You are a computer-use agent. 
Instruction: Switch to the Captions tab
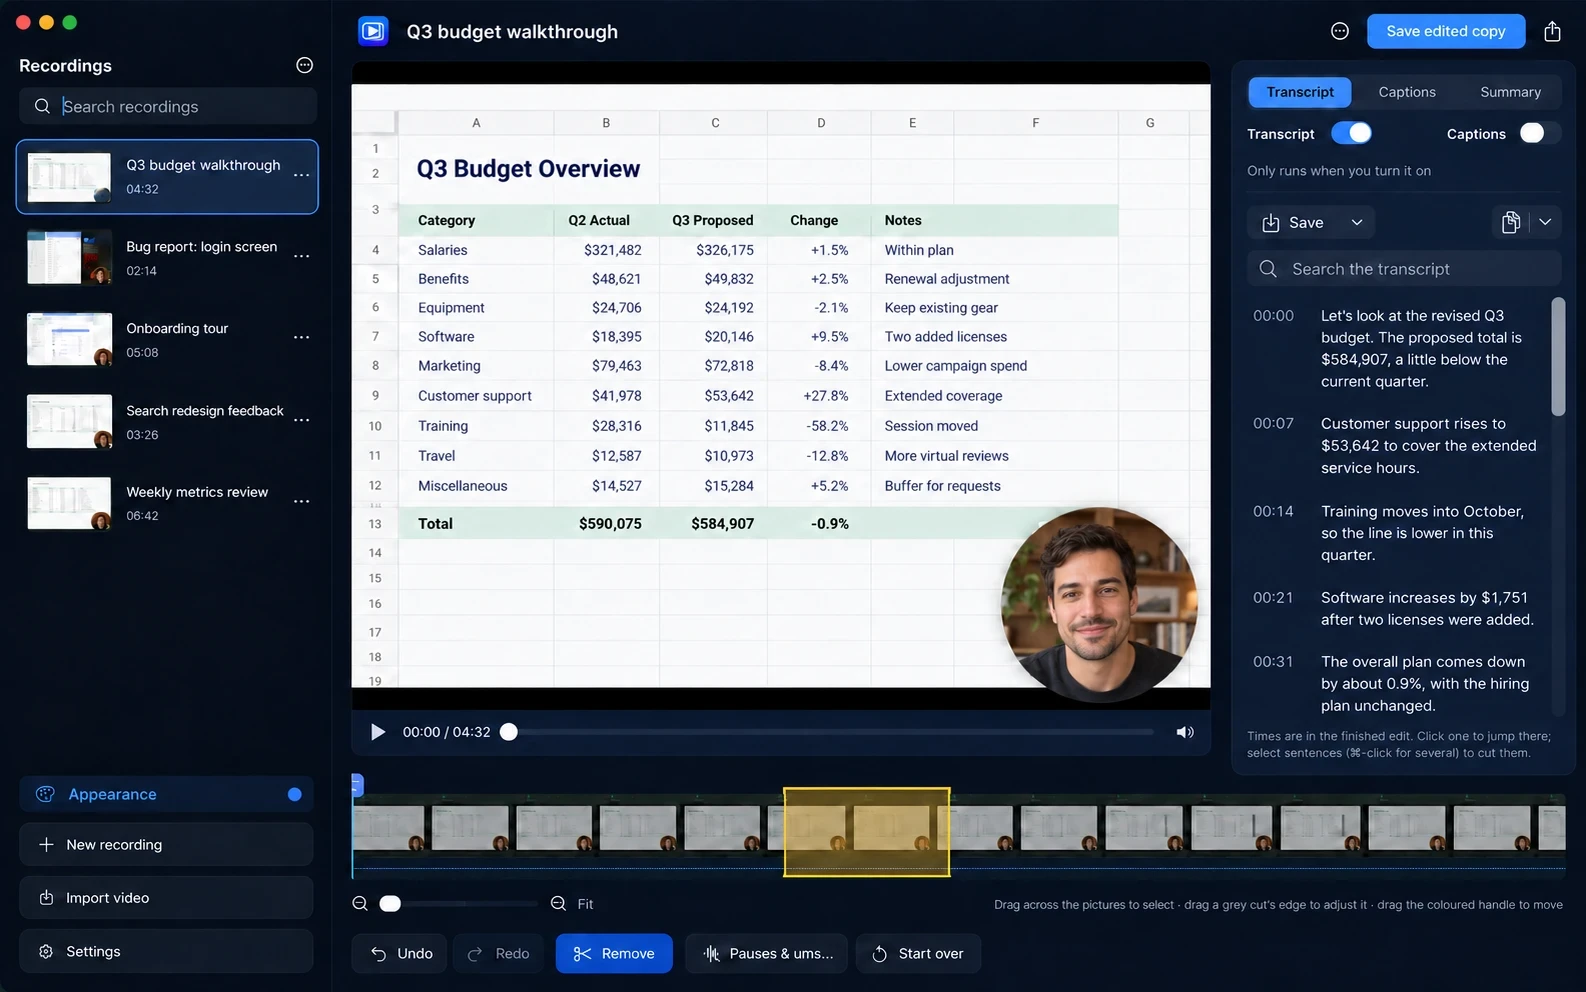pos(1407,92)
